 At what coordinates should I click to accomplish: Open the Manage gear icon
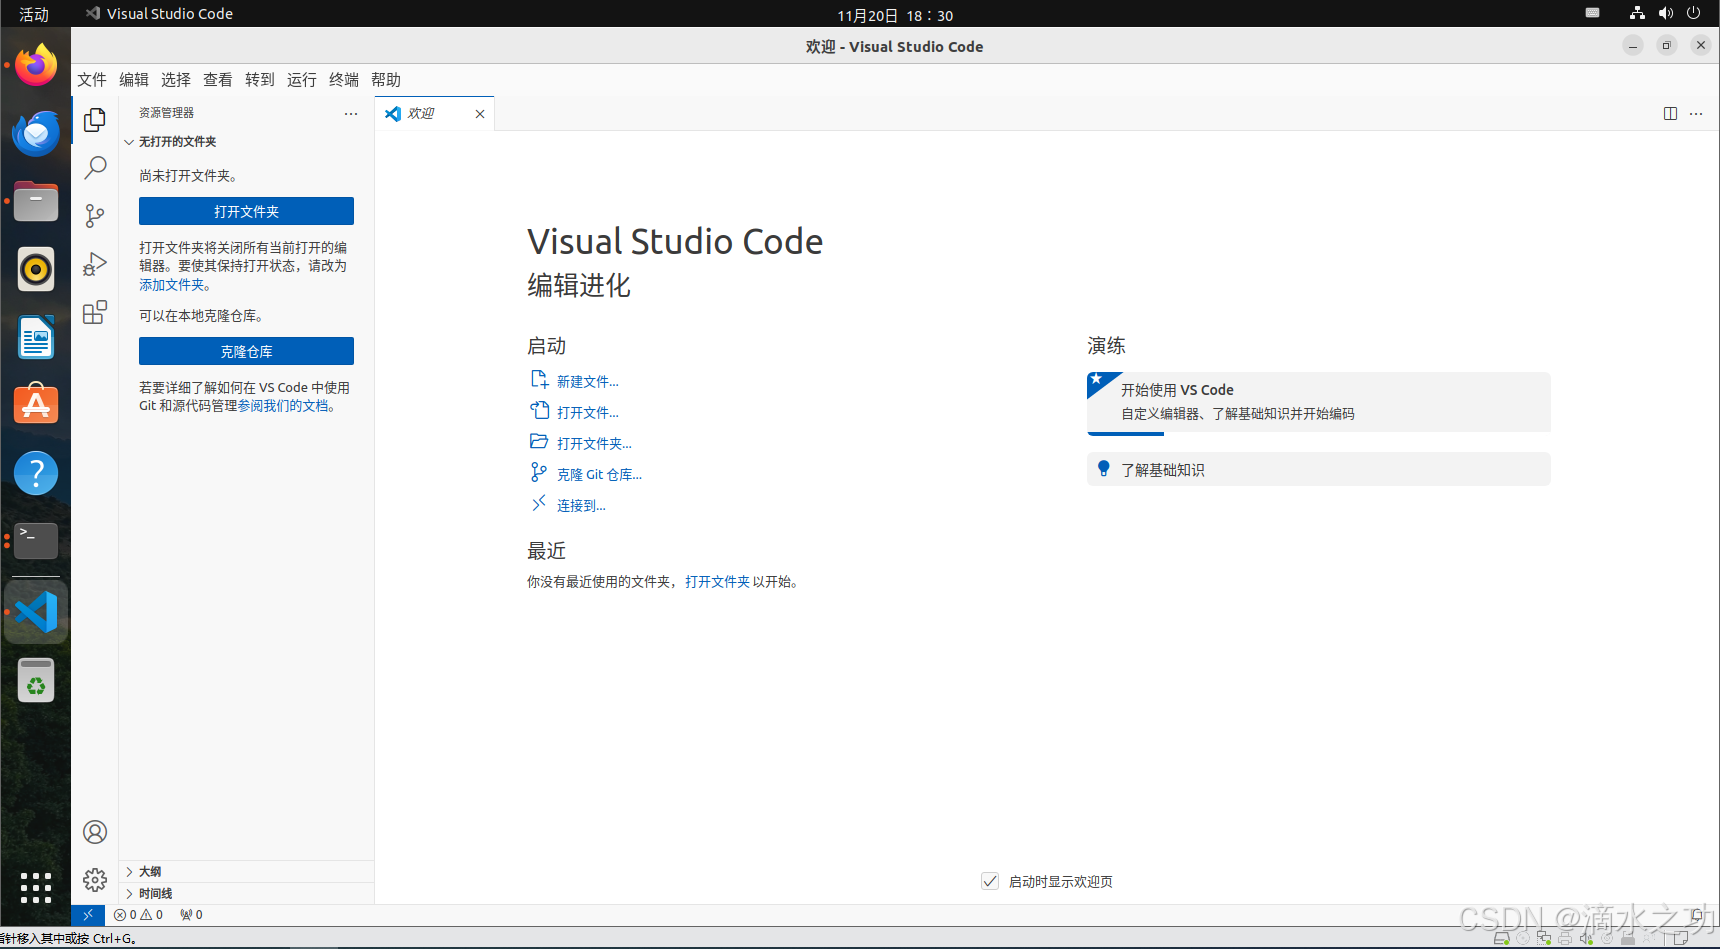point(95,880)
